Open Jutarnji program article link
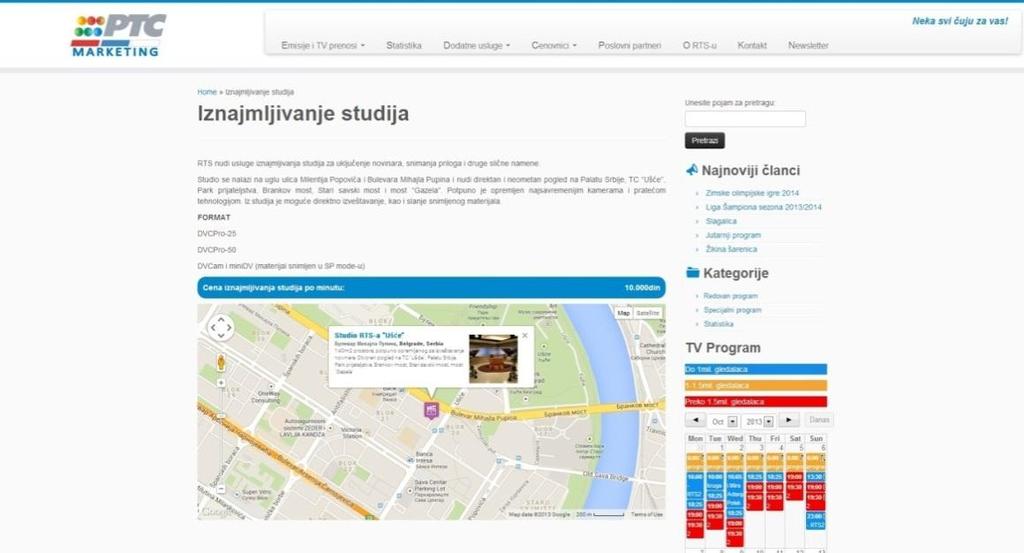The height and width of the screenshot is (553, 1024). coord(733,235)
